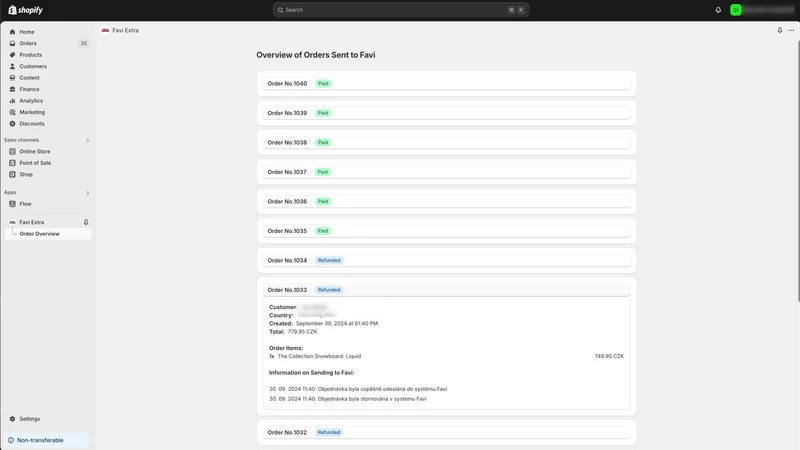
Task: Click the Flow app icon
Action: [12, 204]
